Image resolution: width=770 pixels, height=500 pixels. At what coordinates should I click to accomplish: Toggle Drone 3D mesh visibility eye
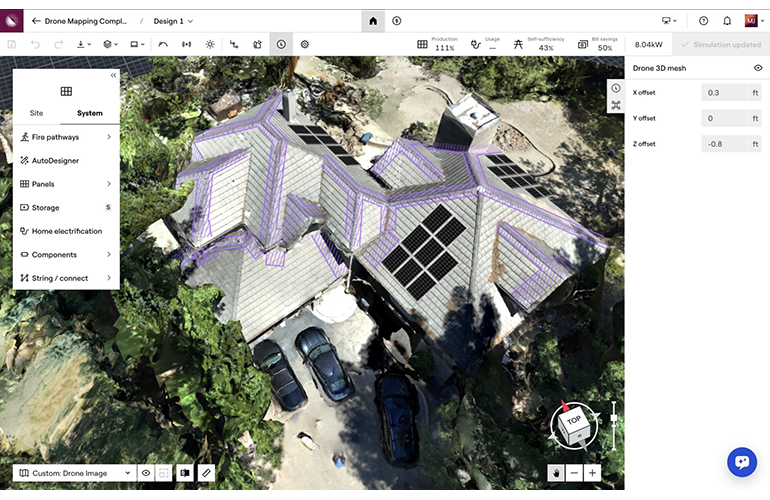click(x=758, y=68)
